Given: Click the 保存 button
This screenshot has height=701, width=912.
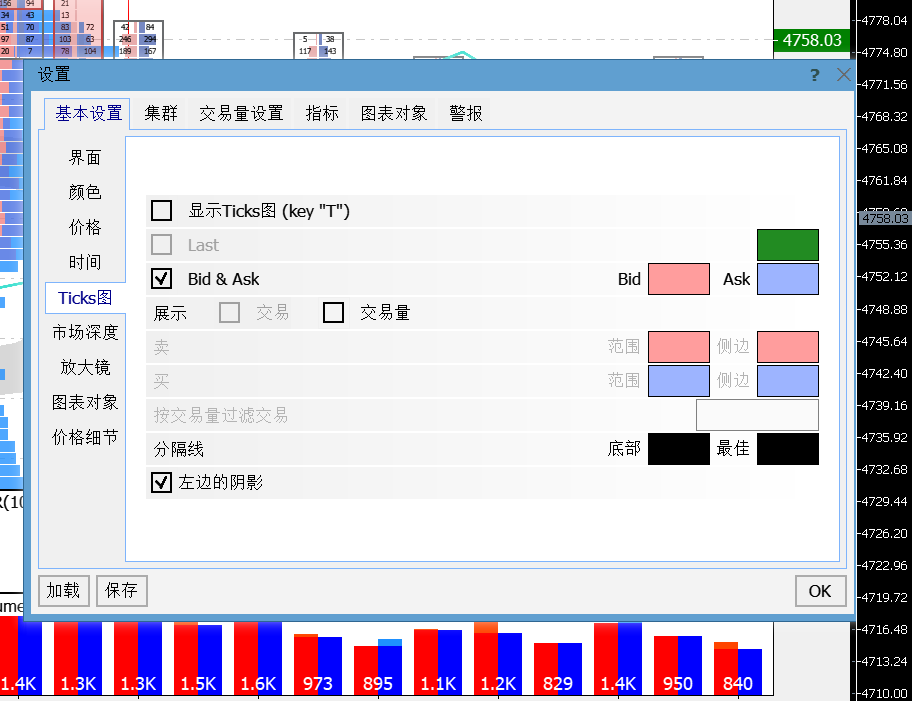Looking at the screenshot, I should (x=121, y=591).
